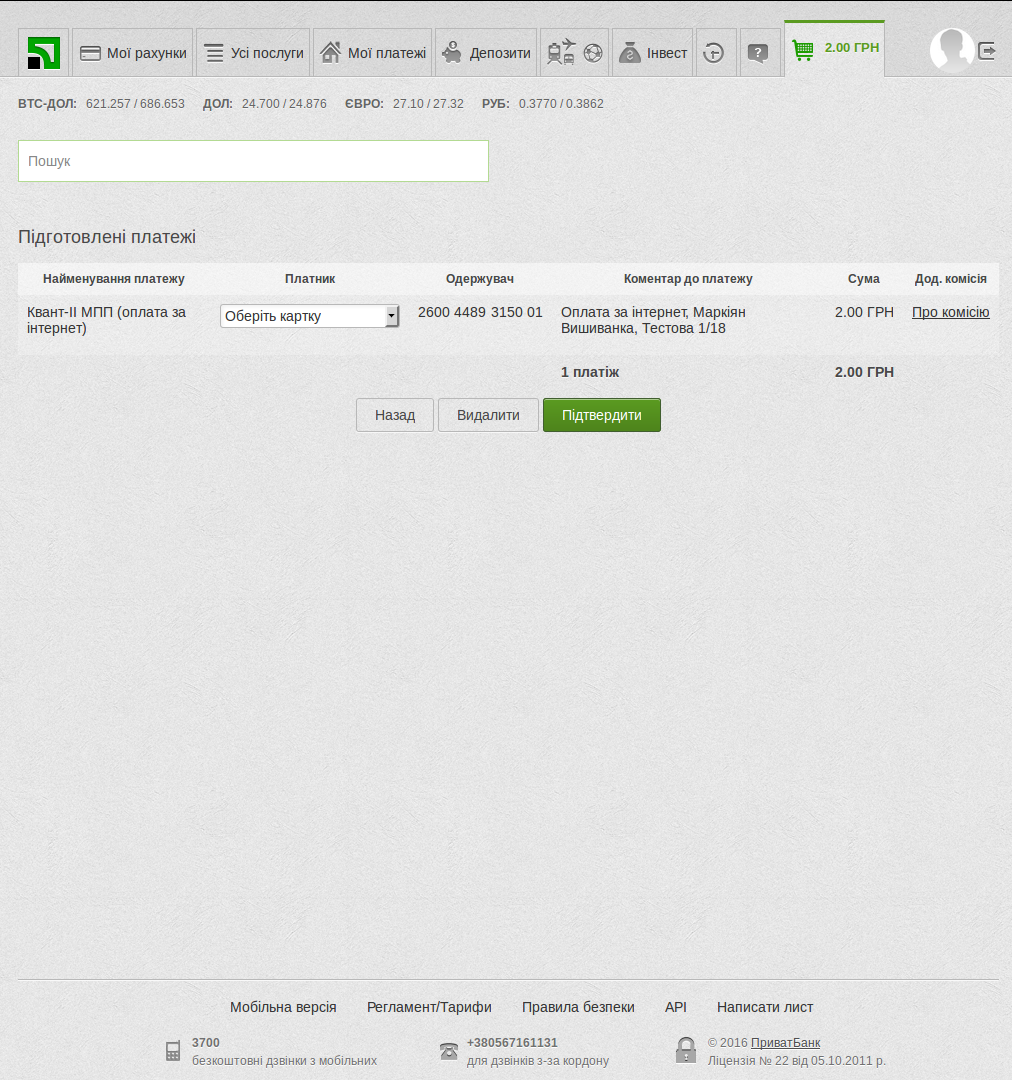The width and height of the screenshot is (1012, 1080).
Task: Go to the 'Мої платежі' tab
Action: 373,53
